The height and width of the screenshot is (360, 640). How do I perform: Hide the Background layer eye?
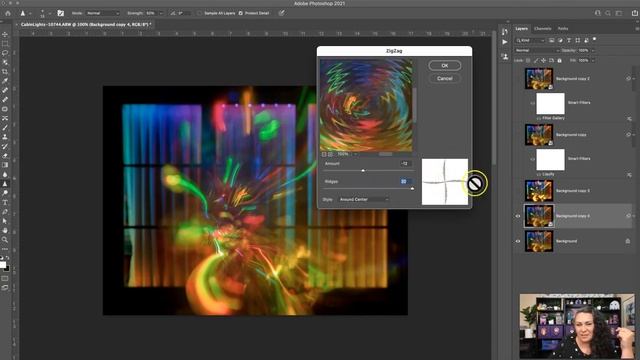pos(518,241)
